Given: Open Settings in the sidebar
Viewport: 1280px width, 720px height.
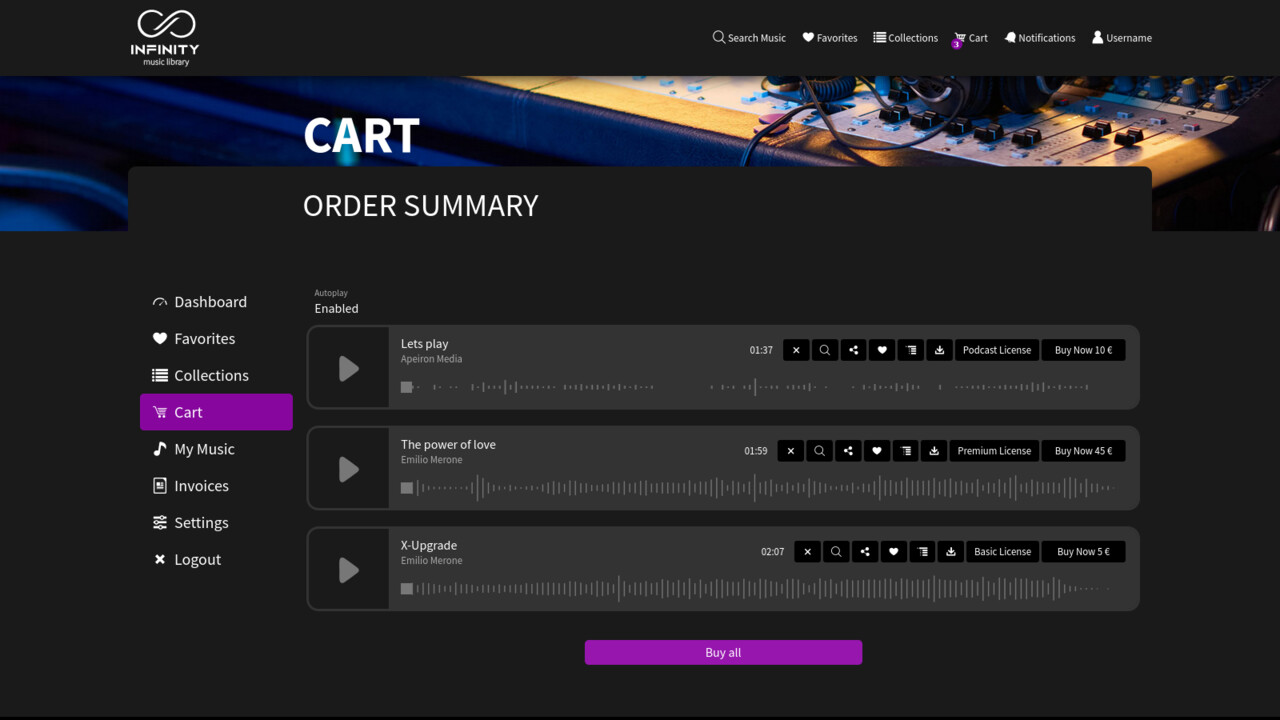Looking at the screenshot, I should 216,523.
